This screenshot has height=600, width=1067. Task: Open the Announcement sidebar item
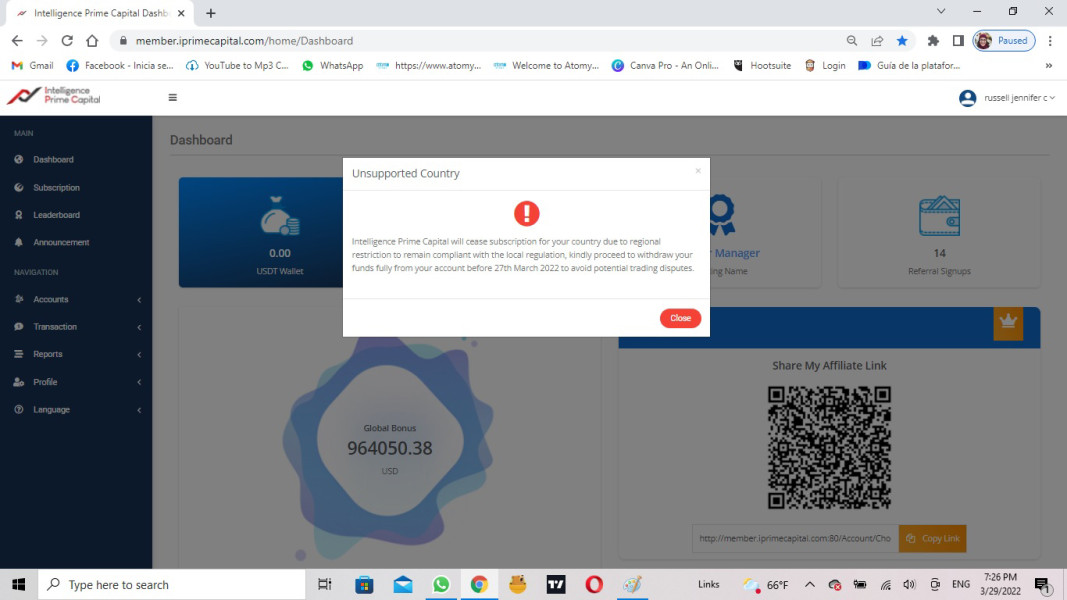(x=61, y=242)
